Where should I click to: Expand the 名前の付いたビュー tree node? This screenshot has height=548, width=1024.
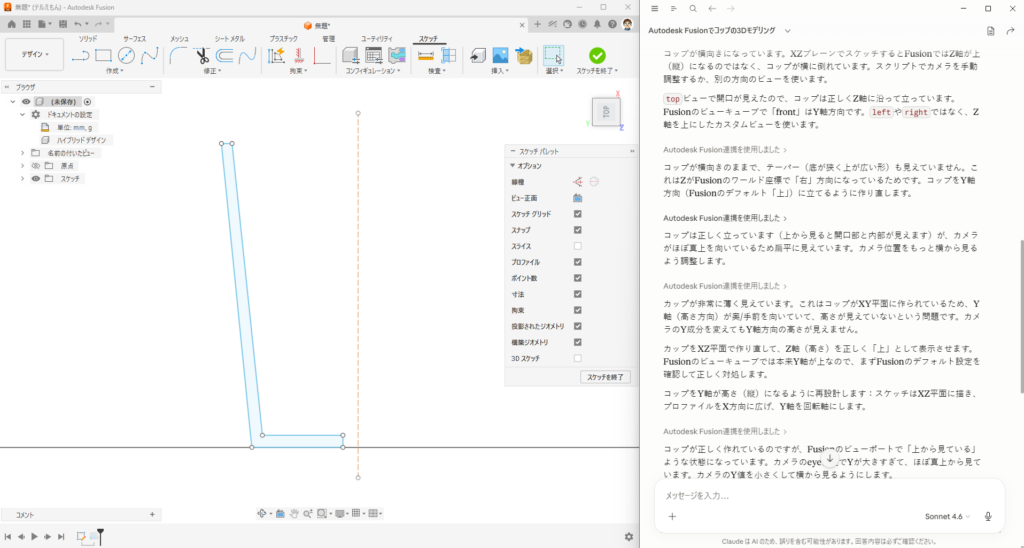[x=23, y=153]
